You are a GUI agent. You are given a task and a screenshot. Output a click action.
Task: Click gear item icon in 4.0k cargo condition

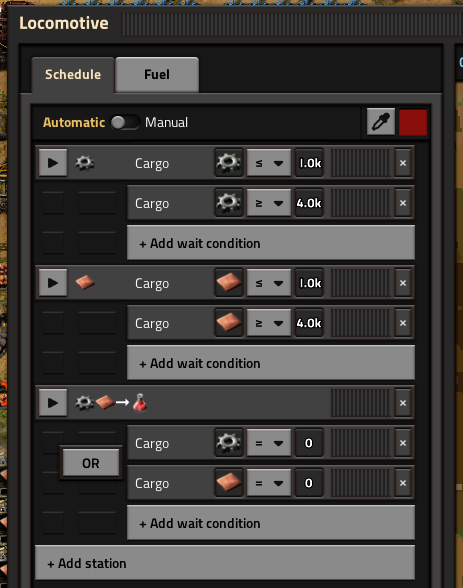point(229,203)
